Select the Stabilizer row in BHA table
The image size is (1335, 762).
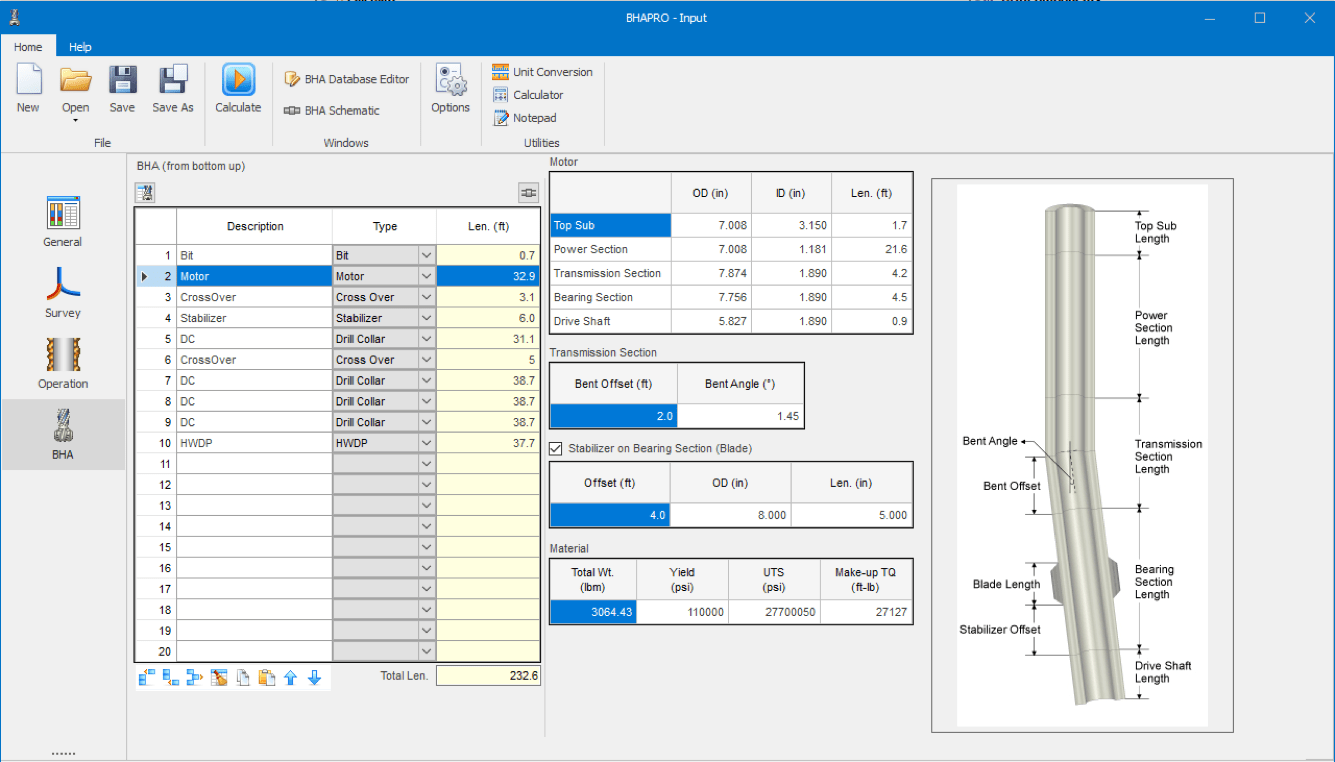[x=338, y=318]
